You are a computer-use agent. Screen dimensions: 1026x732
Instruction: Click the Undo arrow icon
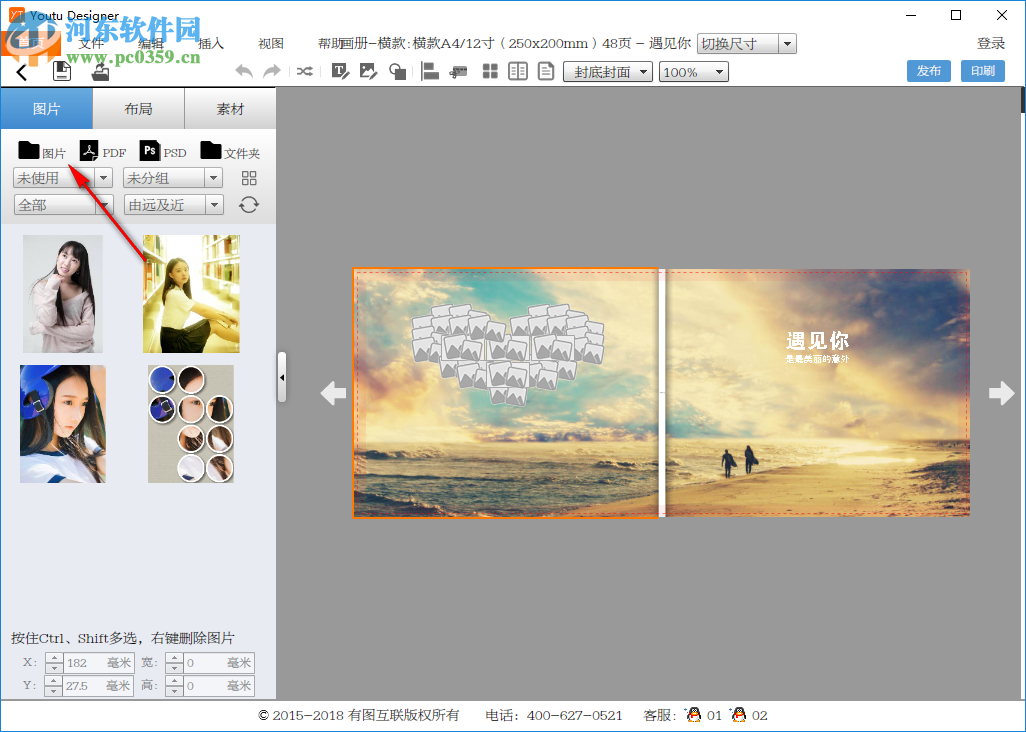(x=243, y=71)
